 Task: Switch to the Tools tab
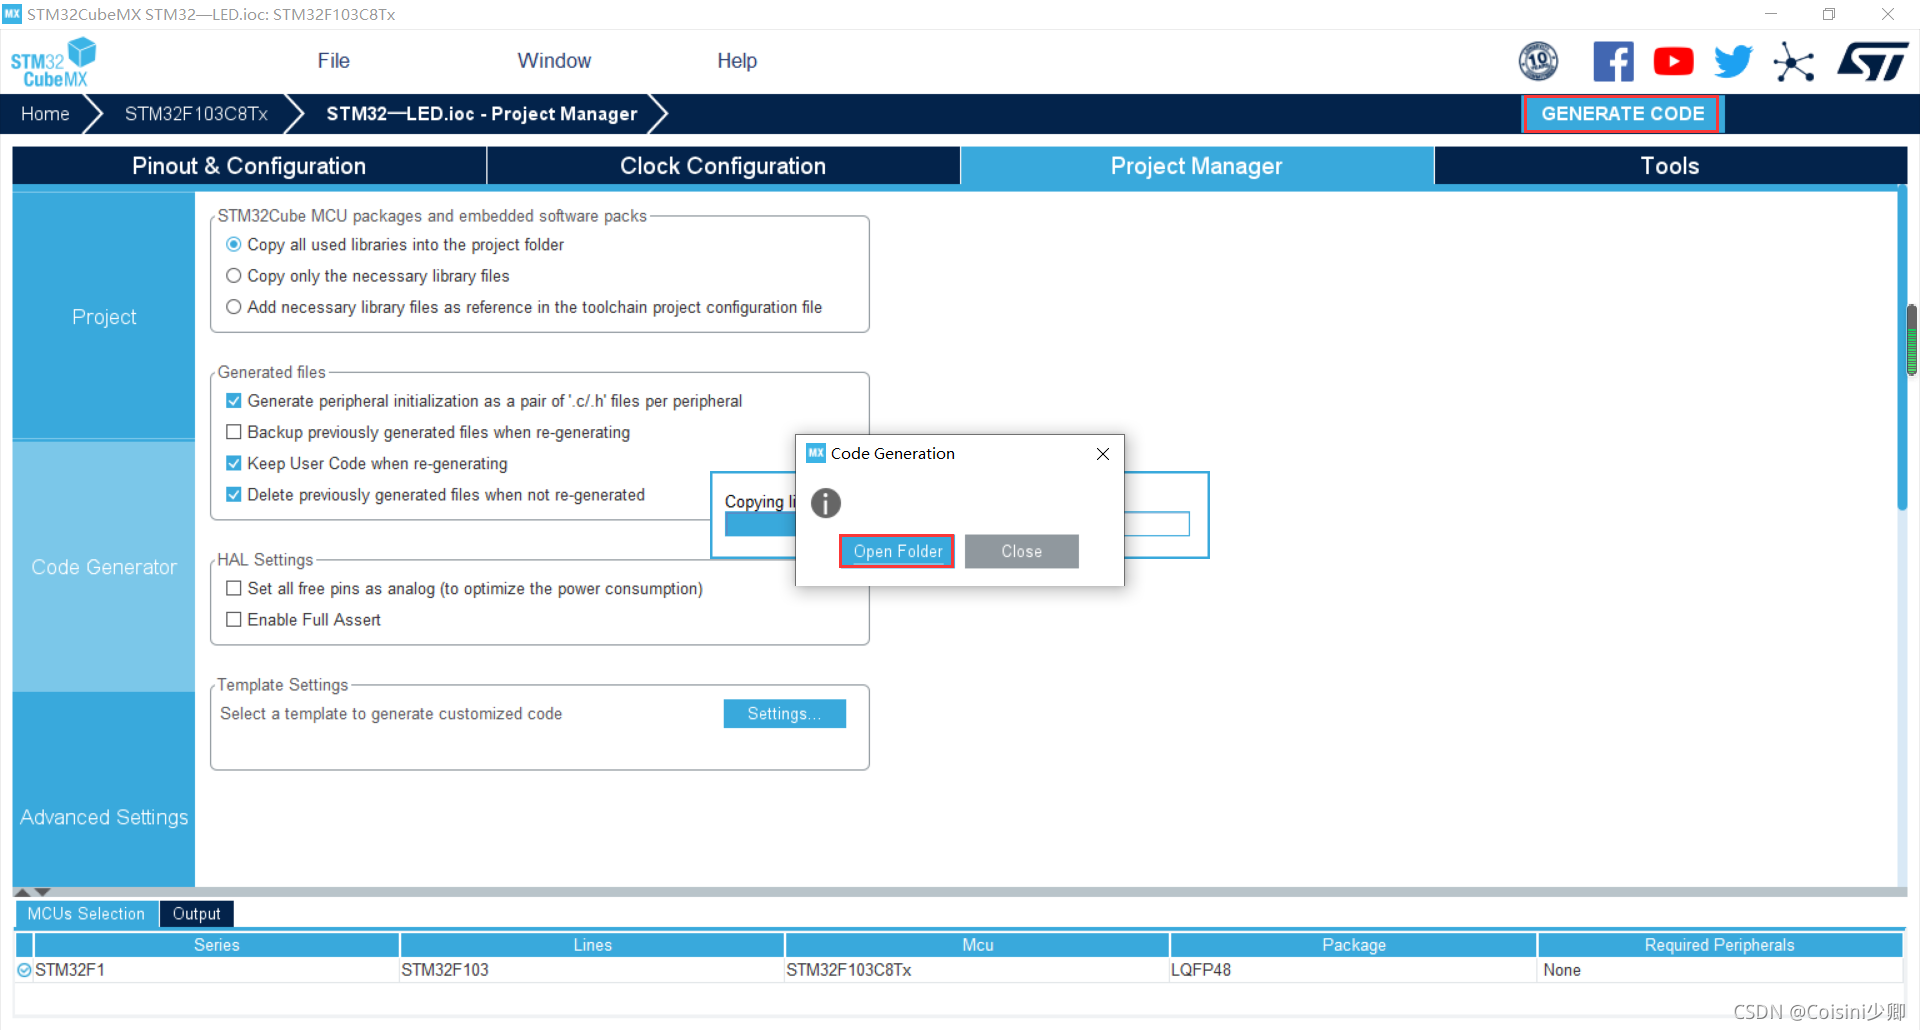[1670, 166]
